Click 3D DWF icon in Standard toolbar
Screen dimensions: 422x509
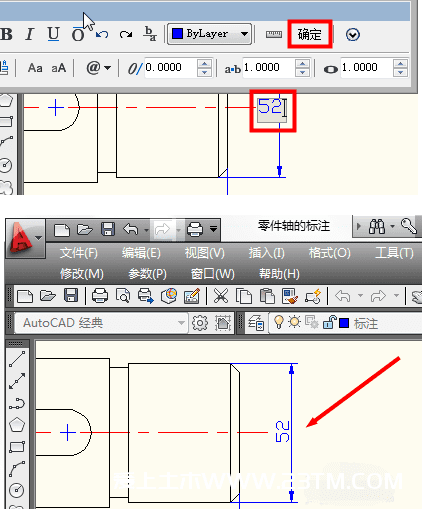[169, 296]
